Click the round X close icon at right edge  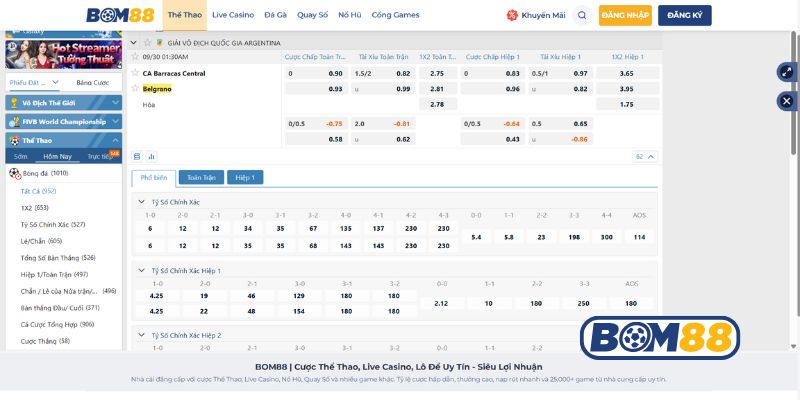[786, 101]
